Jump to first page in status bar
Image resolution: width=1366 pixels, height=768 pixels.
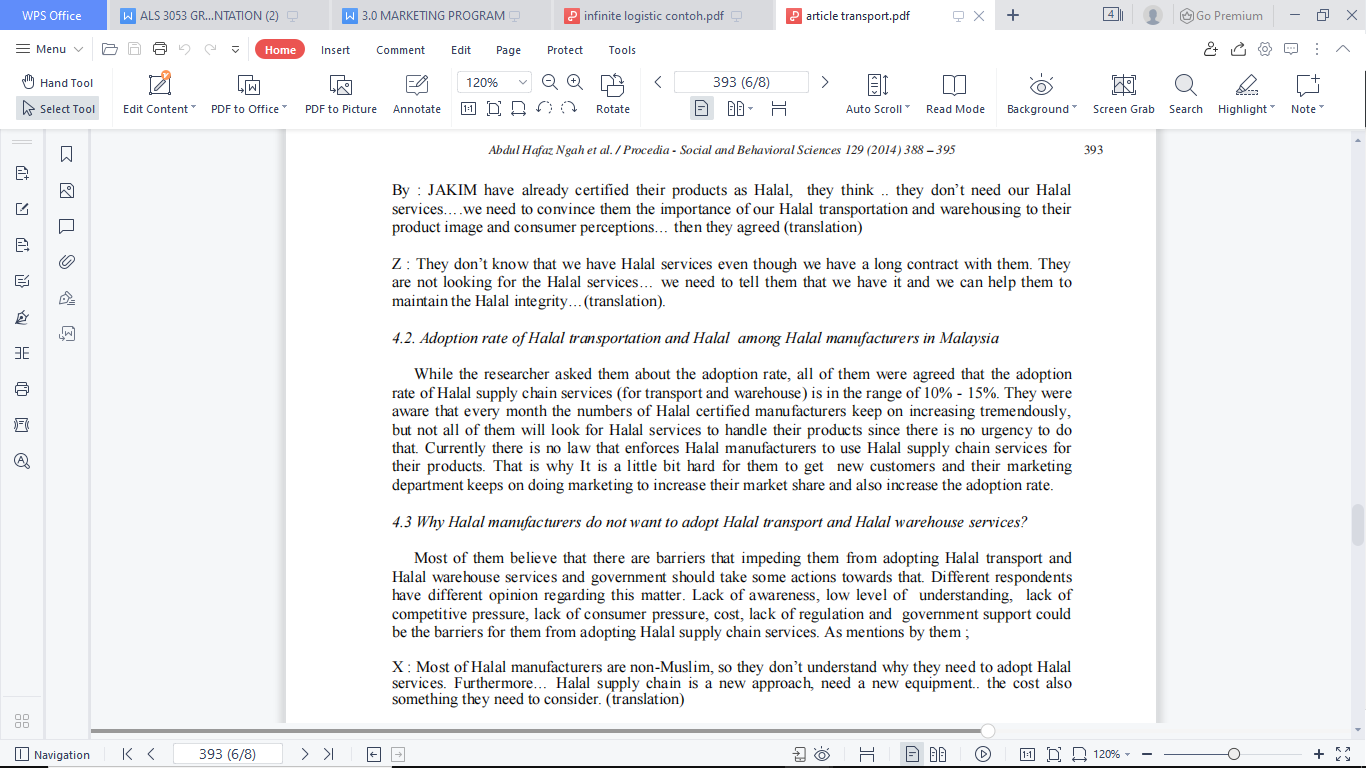click(127, 754)
